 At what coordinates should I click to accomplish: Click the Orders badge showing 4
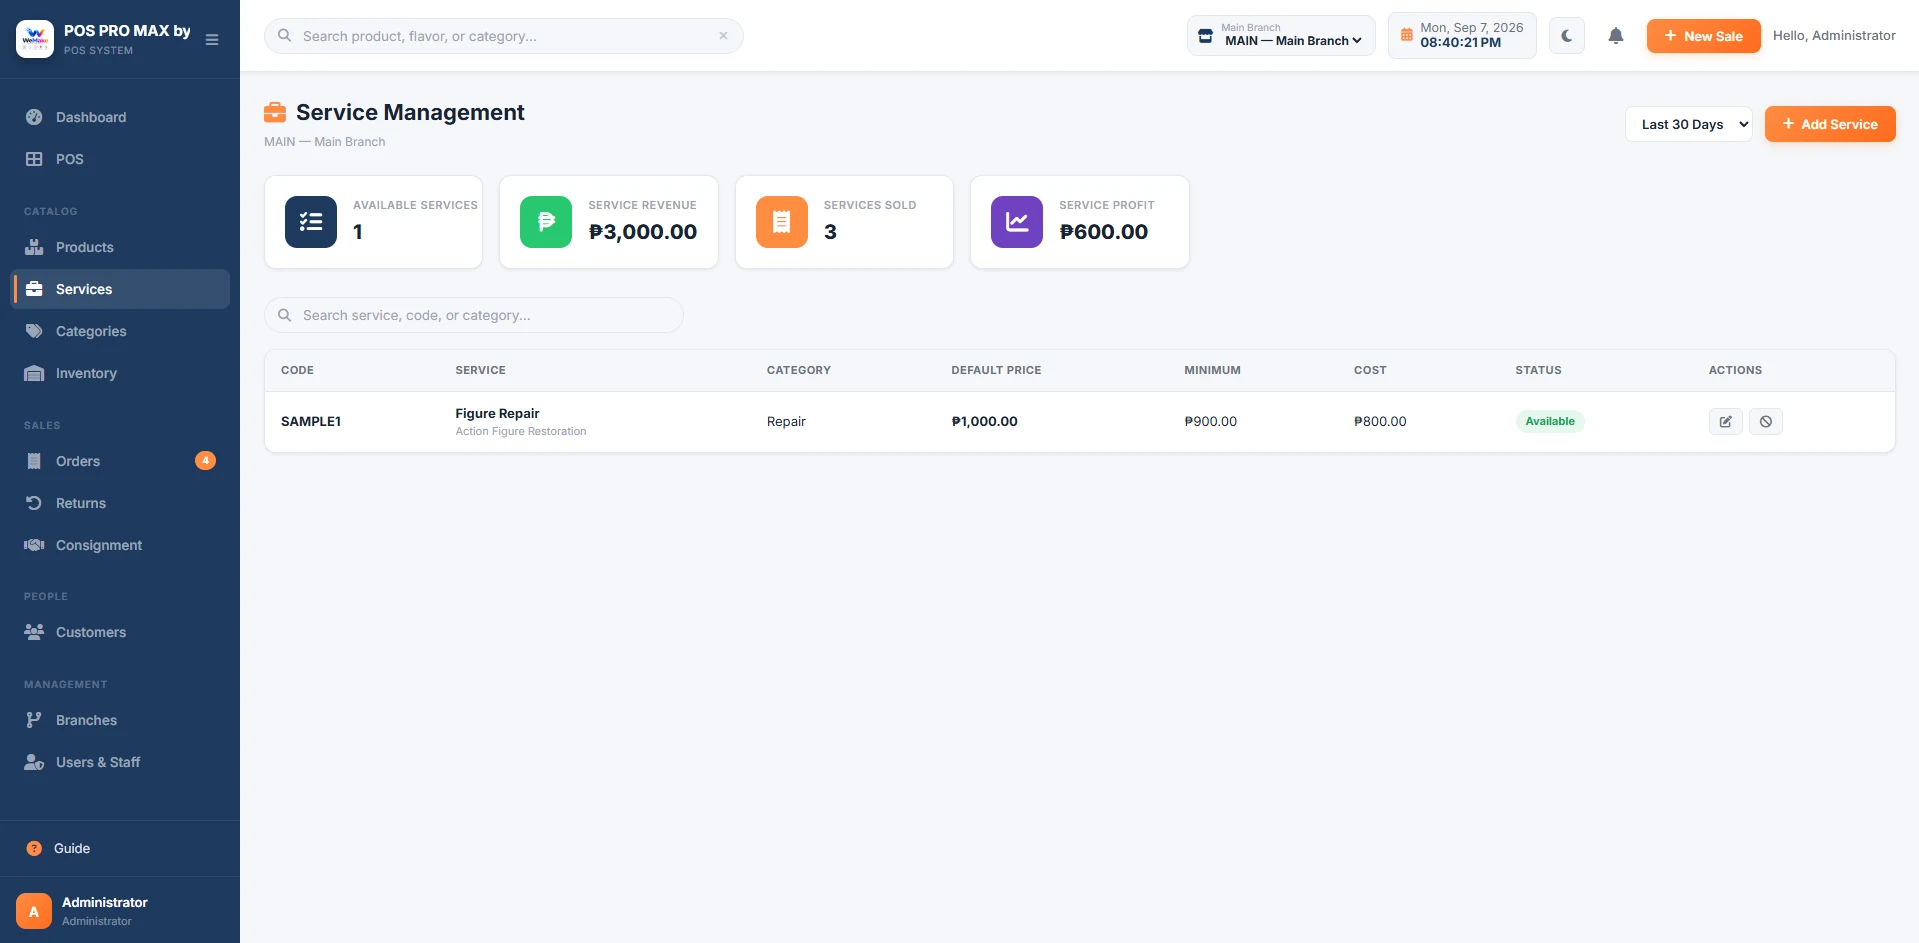205,461
